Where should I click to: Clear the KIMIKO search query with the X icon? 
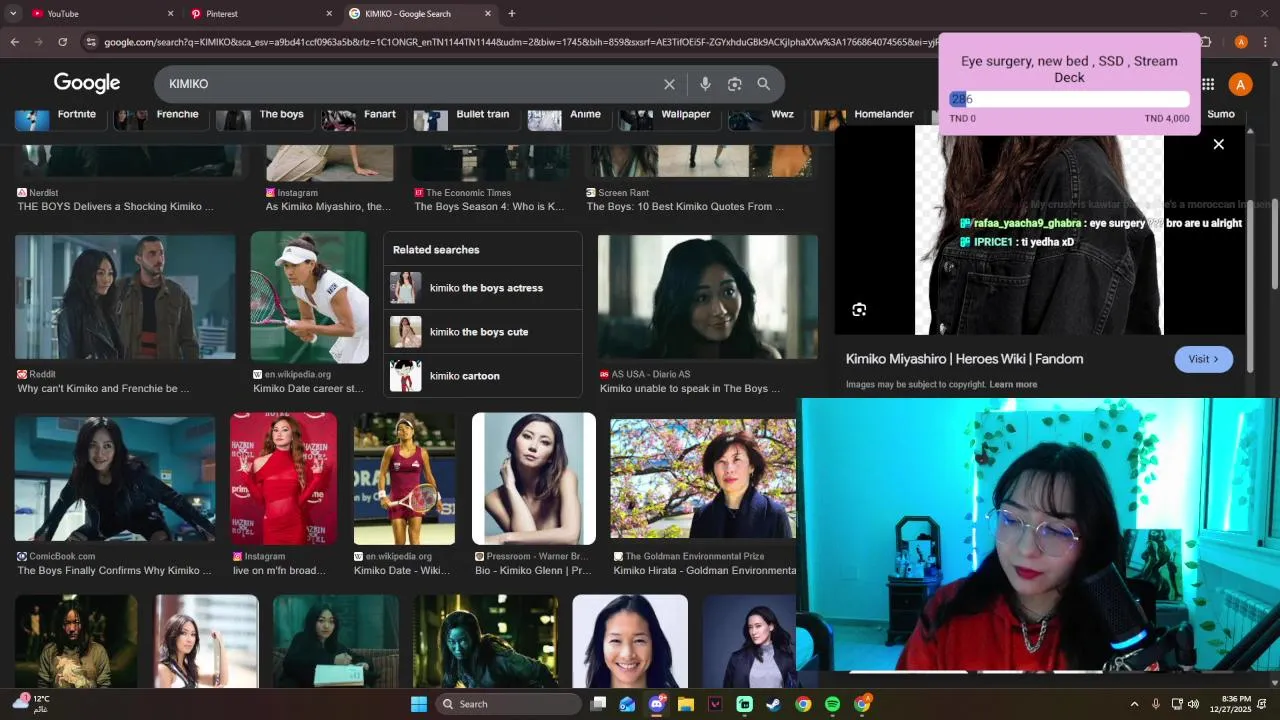pos(669,84)
